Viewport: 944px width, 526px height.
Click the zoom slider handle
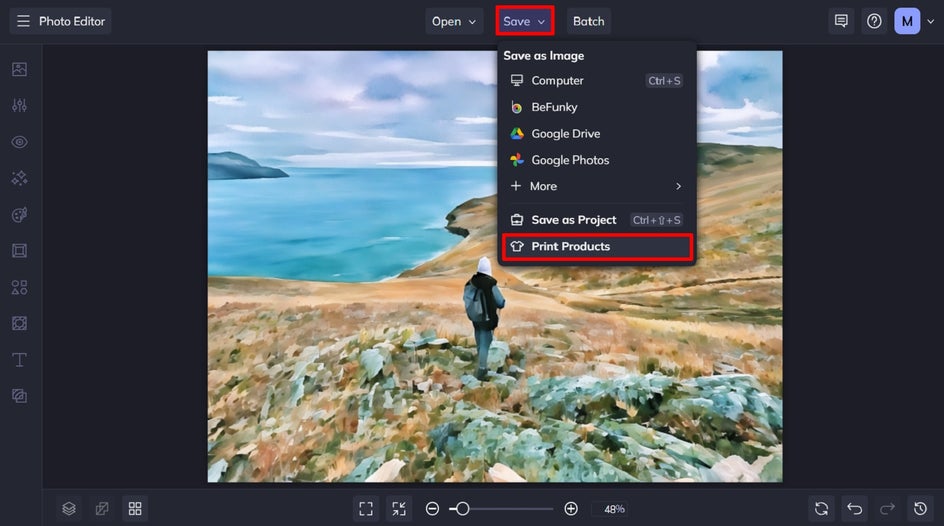point(462,509)
